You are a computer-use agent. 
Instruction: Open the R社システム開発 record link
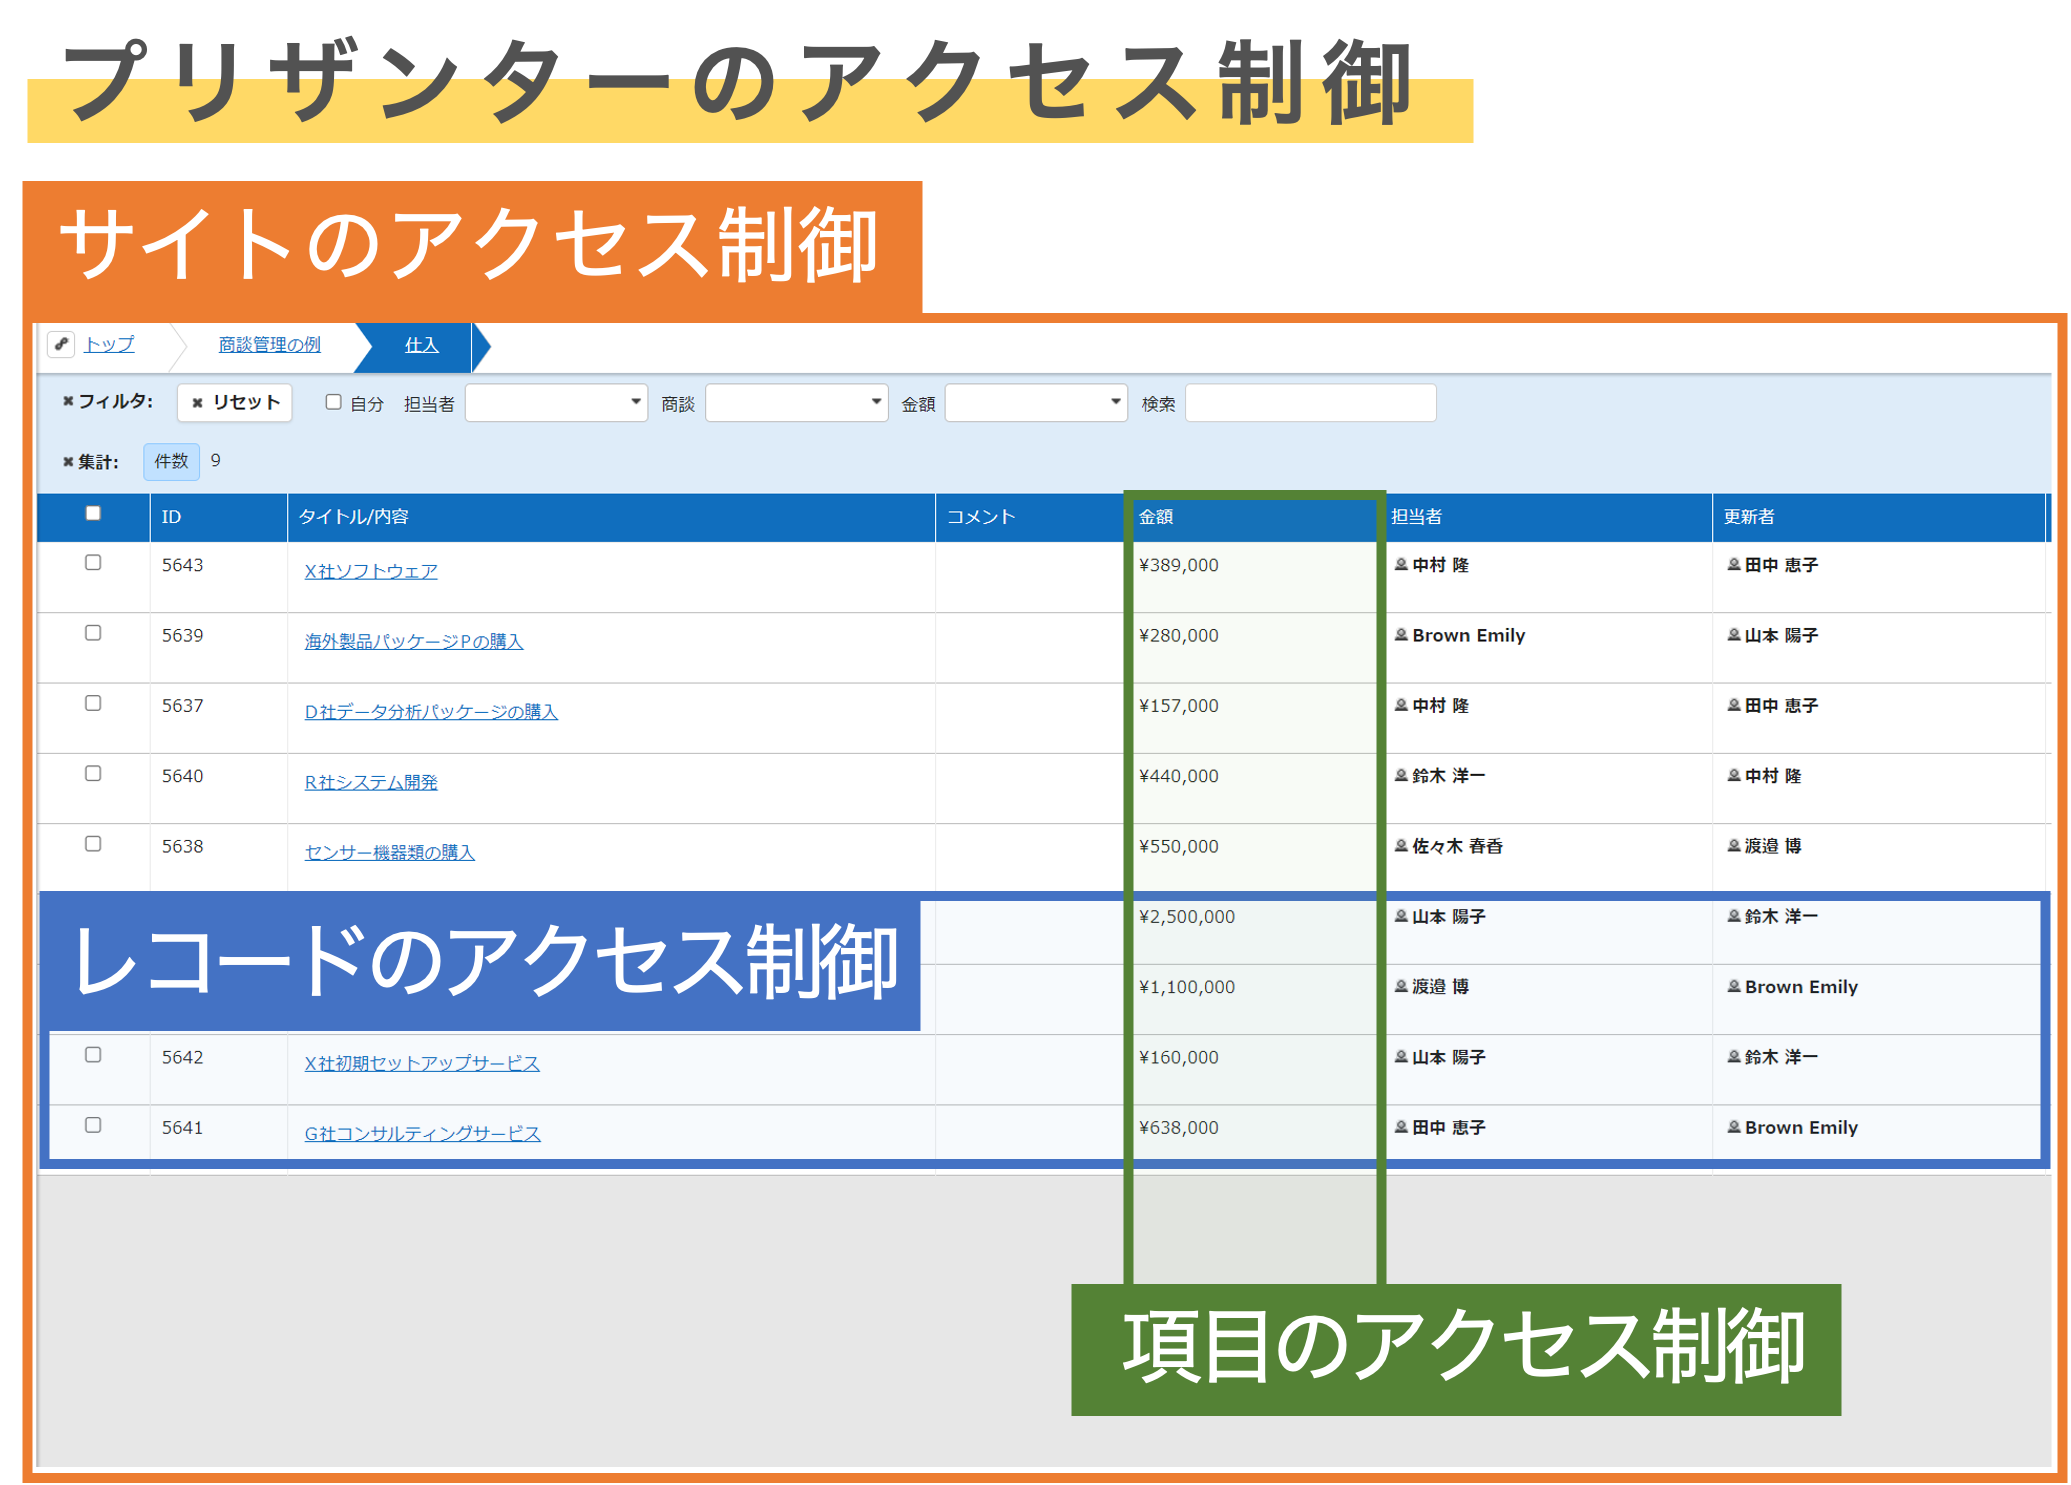coord(371,782)
